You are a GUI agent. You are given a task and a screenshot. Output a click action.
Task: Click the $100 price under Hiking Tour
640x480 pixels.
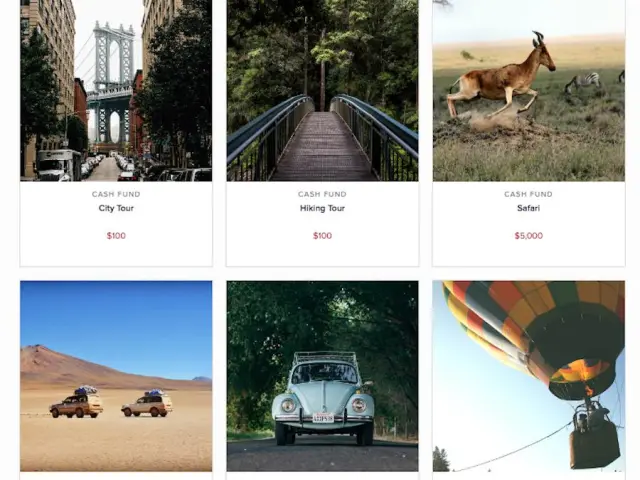322,236
